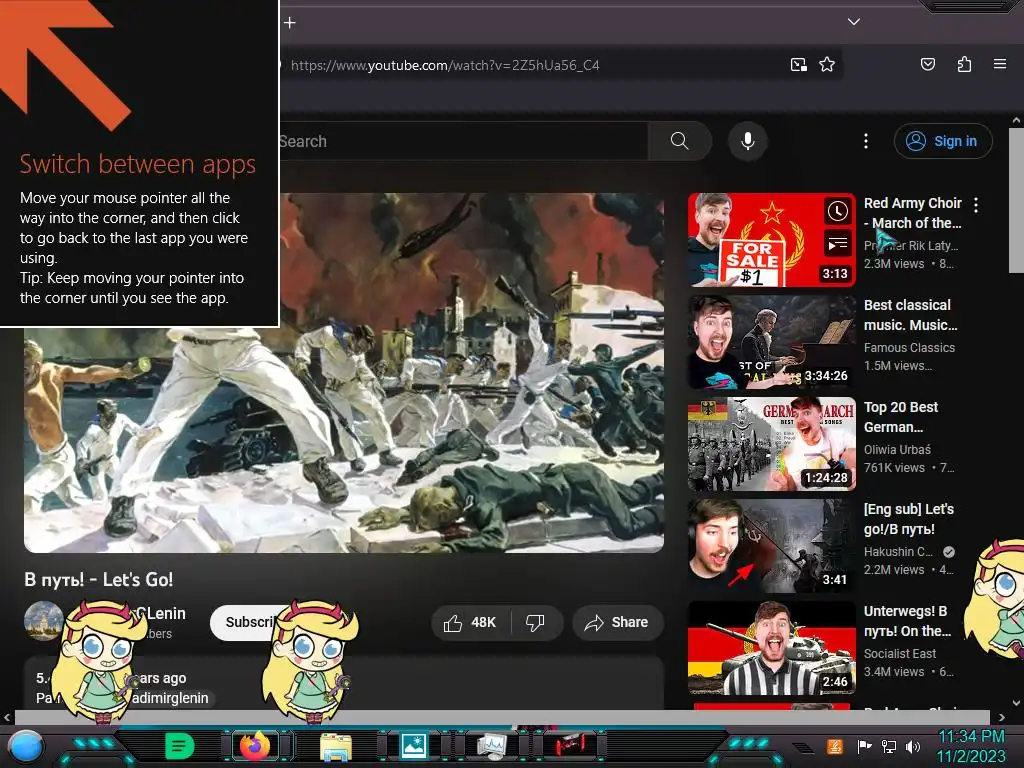Open the system monitor icon on taskbar
The image size is (1024, 768).
pos(492,746)
